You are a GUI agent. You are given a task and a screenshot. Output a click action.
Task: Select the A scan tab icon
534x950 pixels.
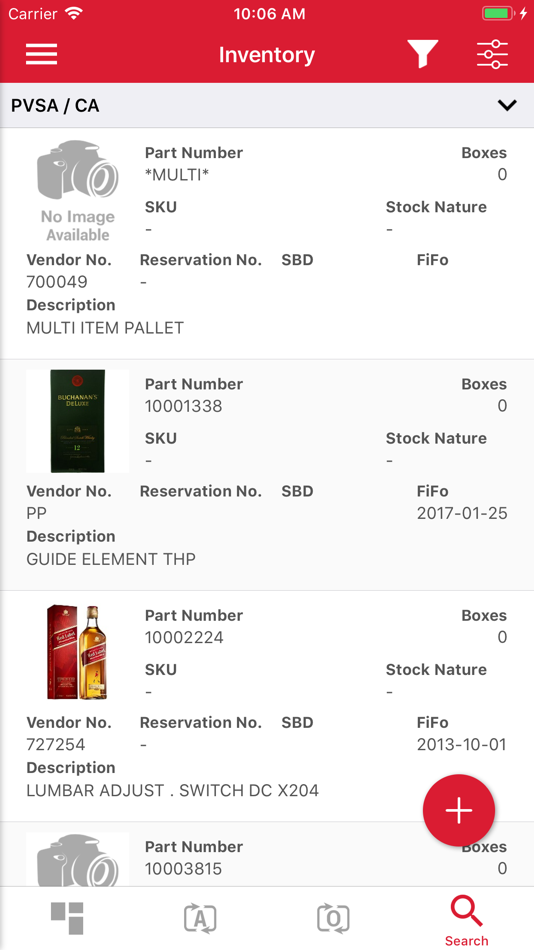click(200, 918)
